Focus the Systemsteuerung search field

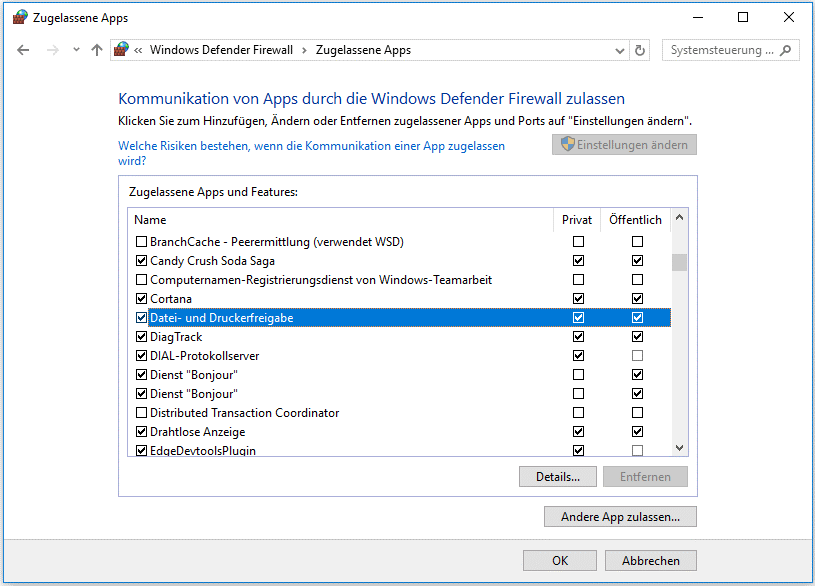coord(730,50)
